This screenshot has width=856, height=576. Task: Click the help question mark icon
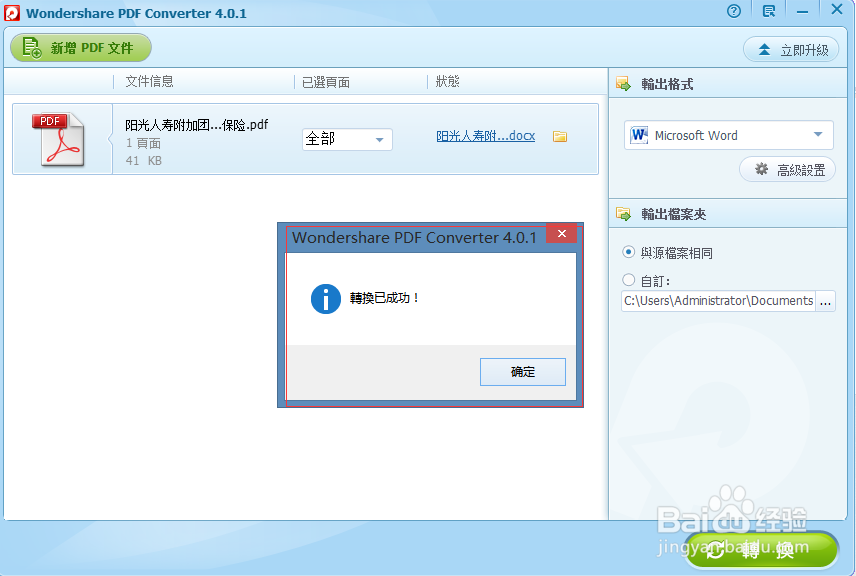(x=733, y=10)
